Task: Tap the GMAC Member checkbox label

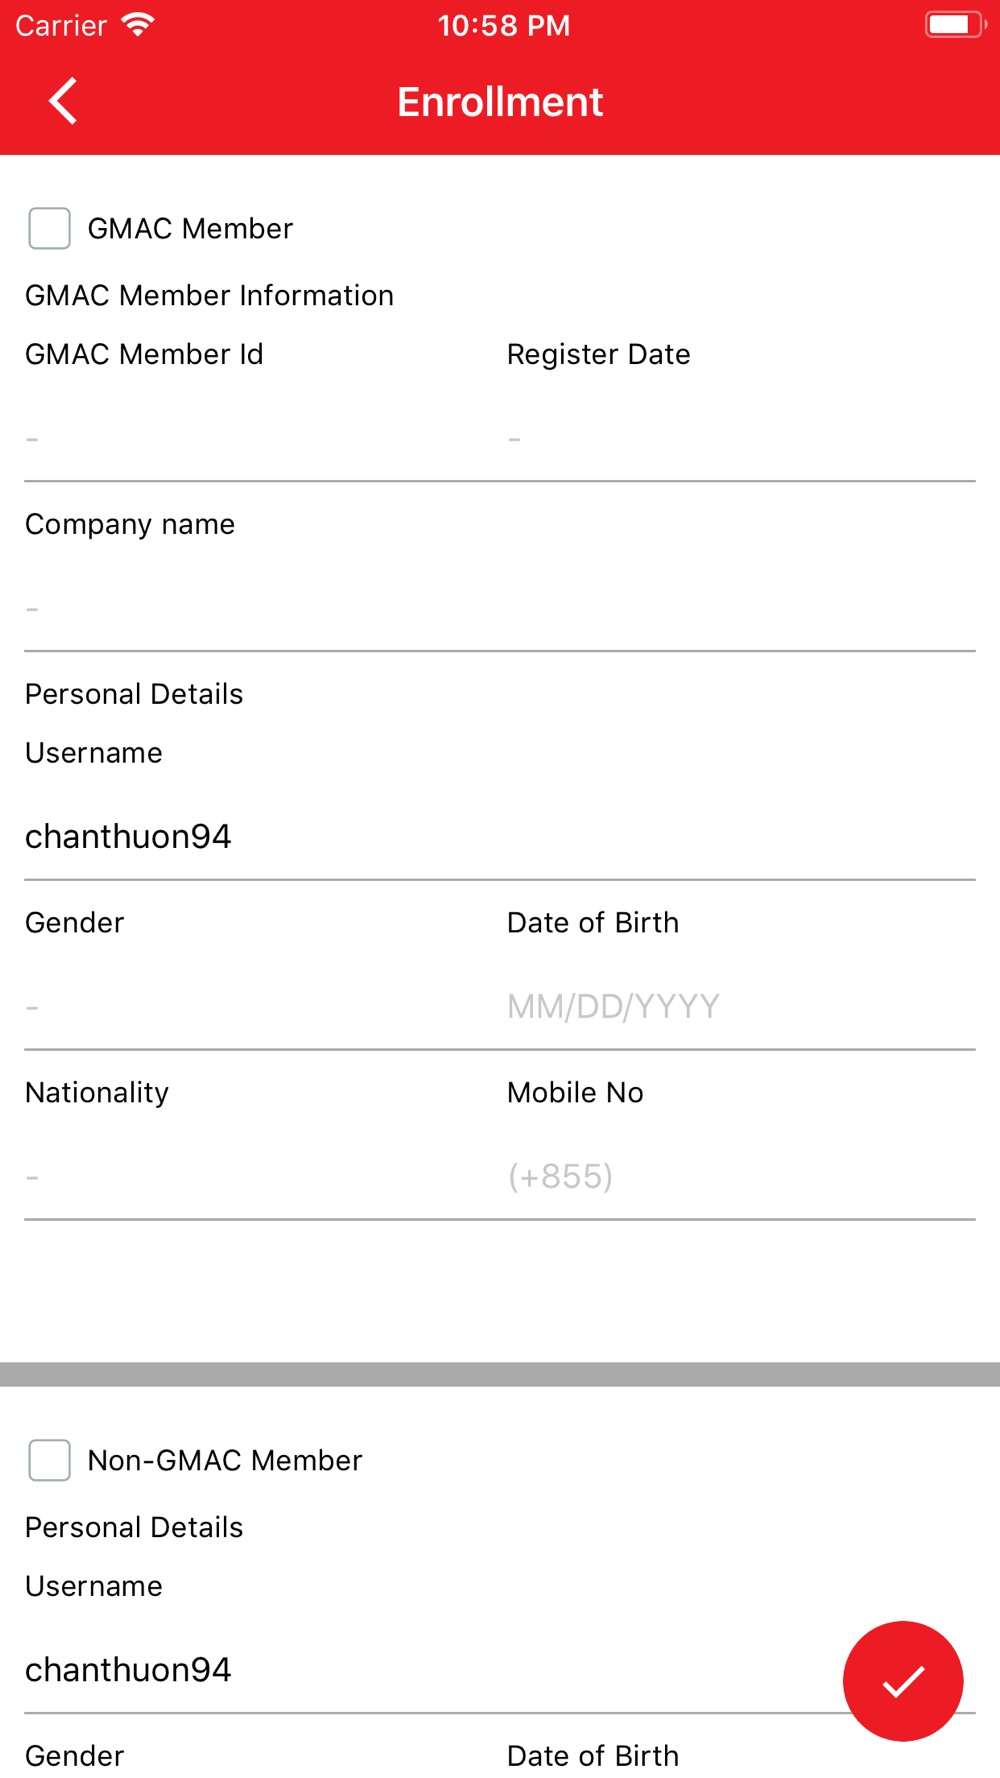Action: pos(190,228)
